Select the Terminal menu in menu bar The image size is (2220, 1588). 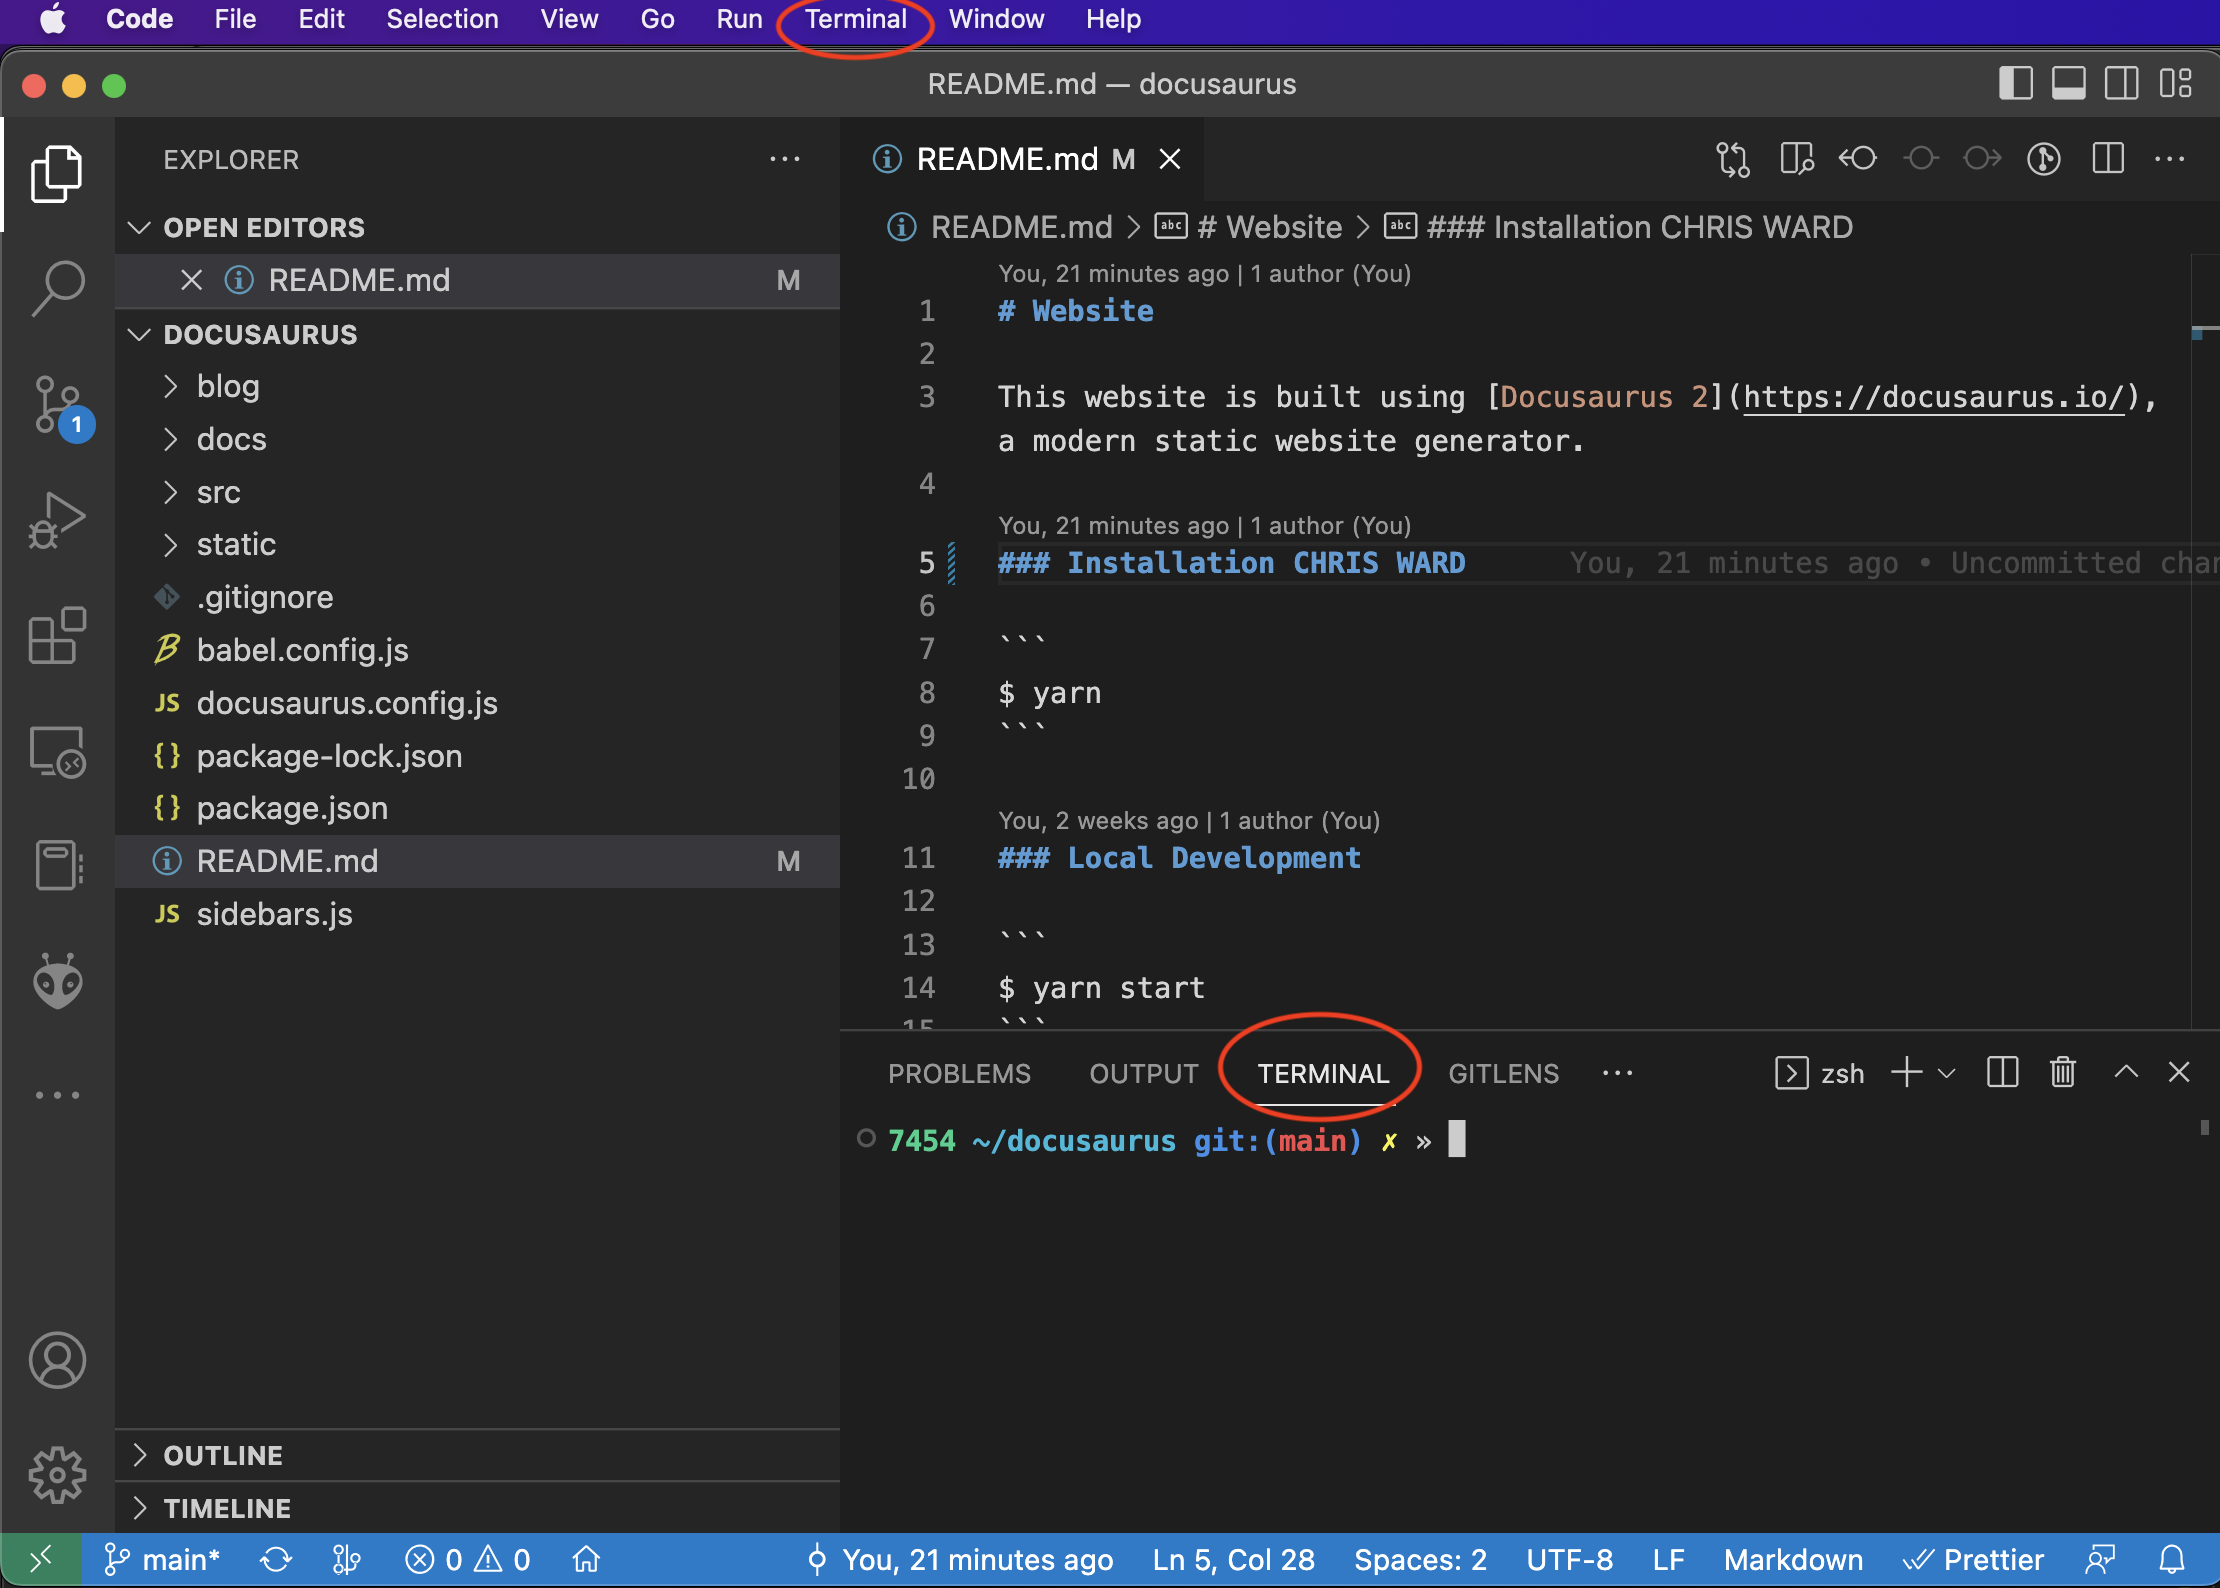click(x=856, y=19)
